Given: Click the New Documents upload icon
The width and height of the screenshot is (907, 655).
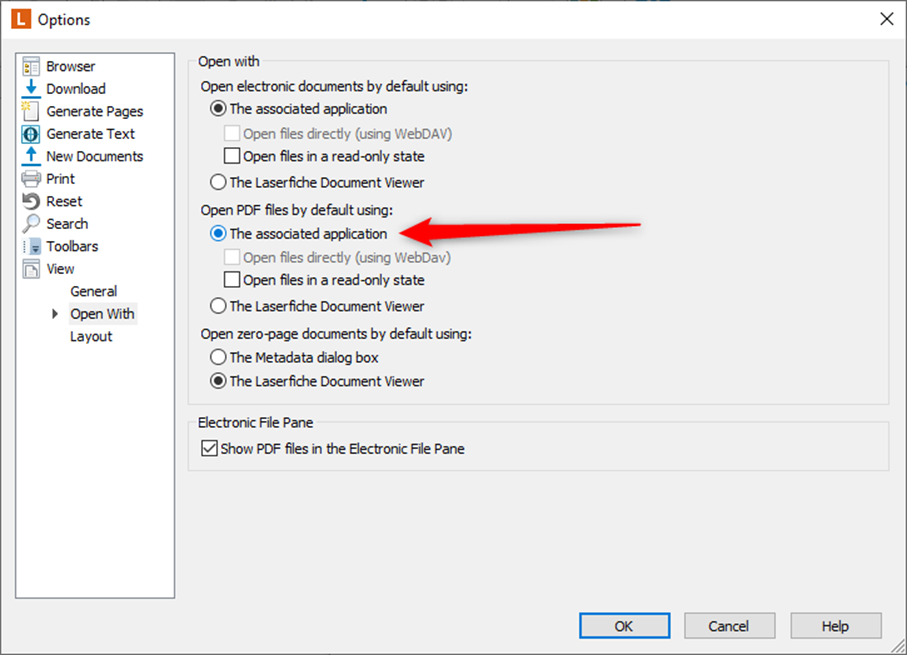Looking at the screenshot, I should coord(31,156).
